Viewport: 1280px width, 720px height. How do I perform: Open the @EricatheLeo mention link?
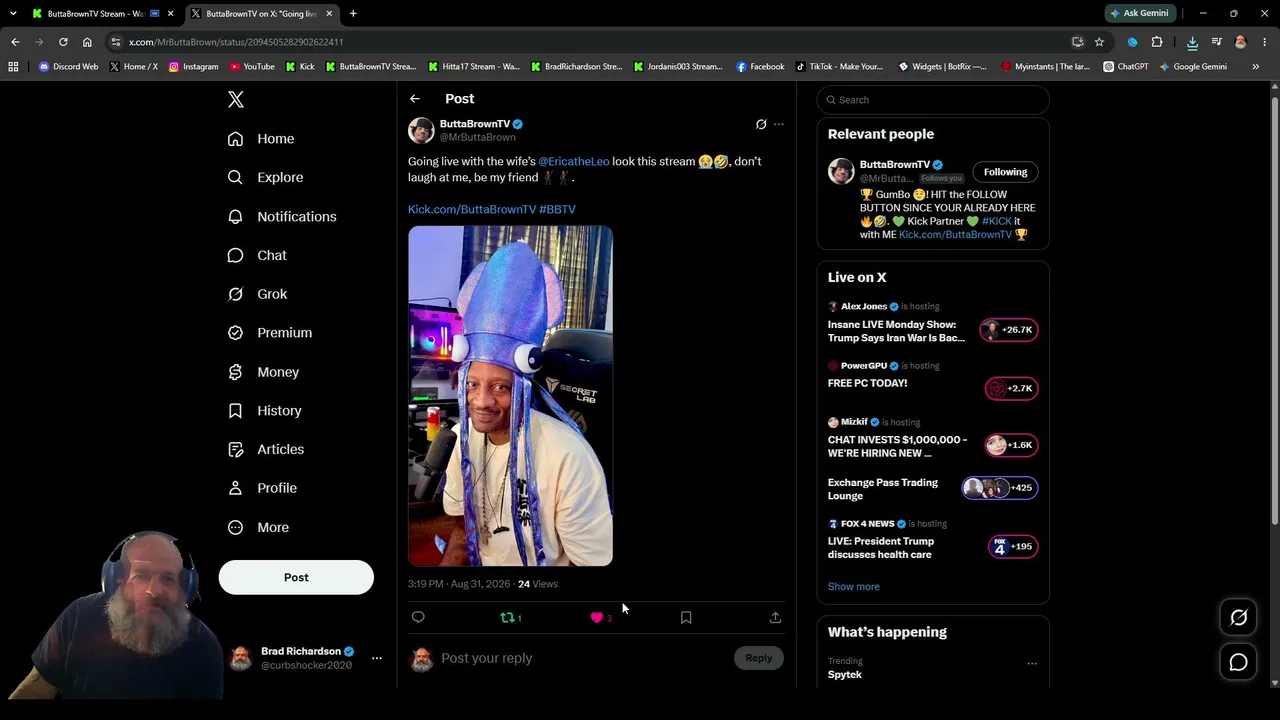574,162
